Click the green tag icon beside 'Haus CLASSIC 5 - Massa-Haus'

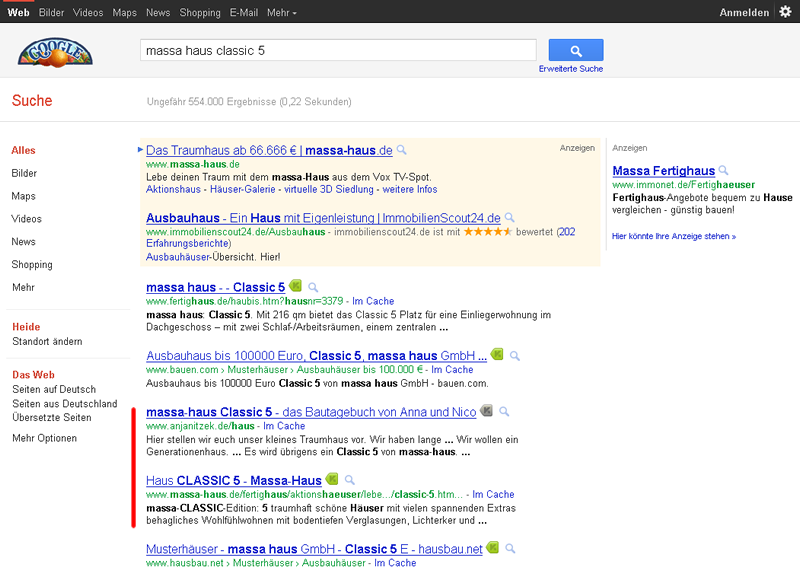coord(332,479)
